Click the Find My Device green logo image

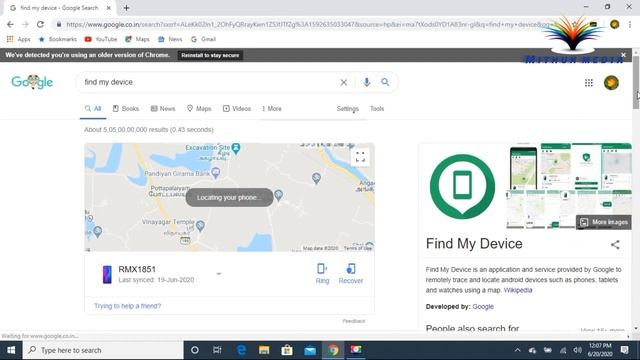462,187
